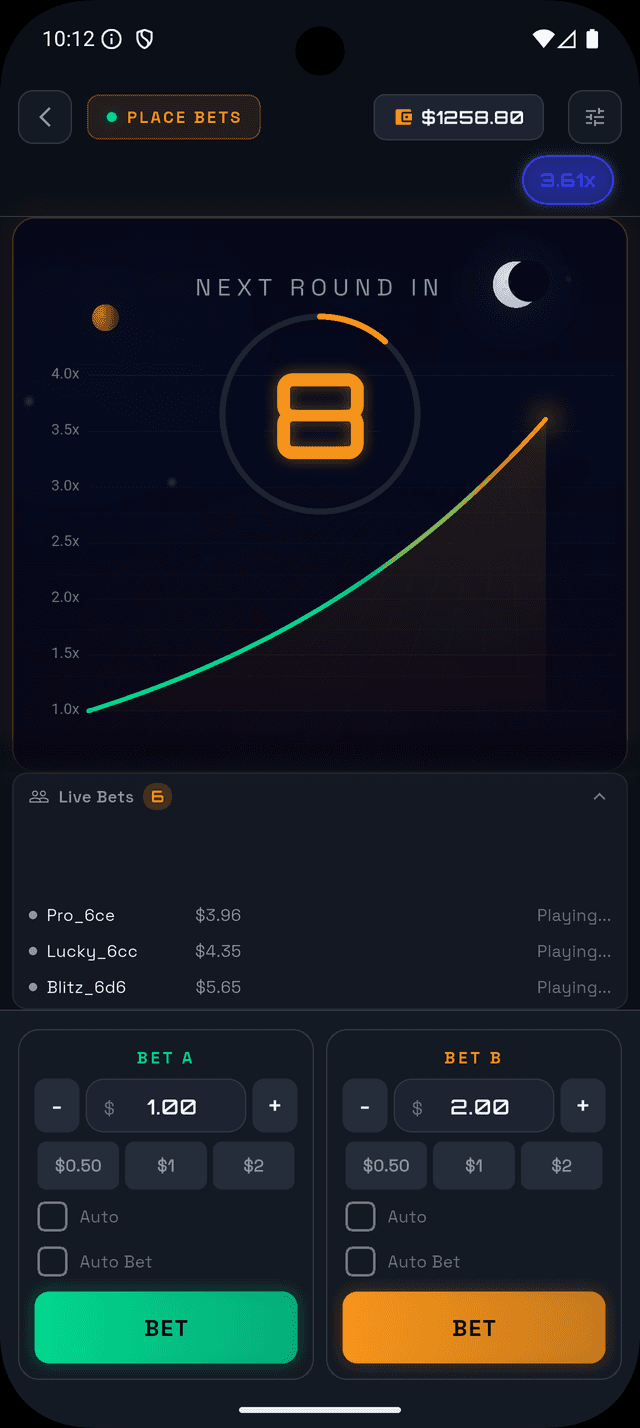Tap the shield icon in status bar
The width and height of the screenshot is (640, 1428).
tap(144, 39)
